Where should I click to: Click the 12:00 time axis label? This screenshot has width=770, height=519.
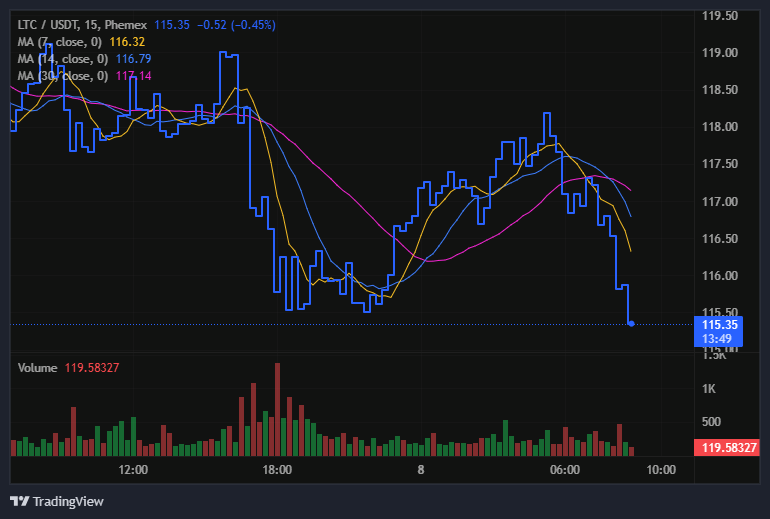pyautogui.click(x=133, y=469)
